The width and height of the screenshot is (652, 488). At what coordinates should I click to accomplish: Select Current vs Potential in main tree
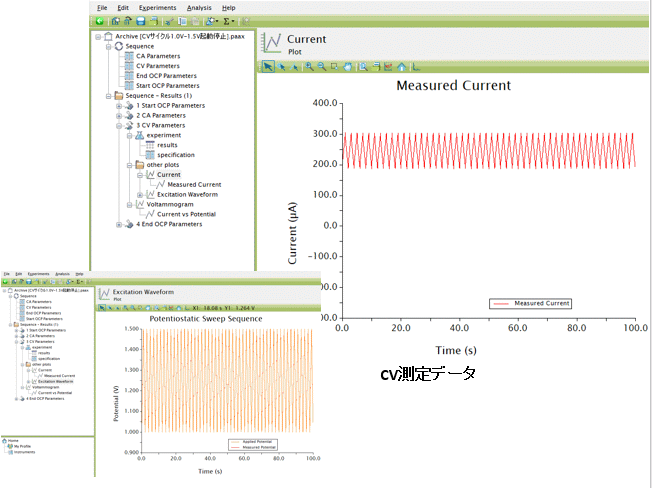coord(186,214)
